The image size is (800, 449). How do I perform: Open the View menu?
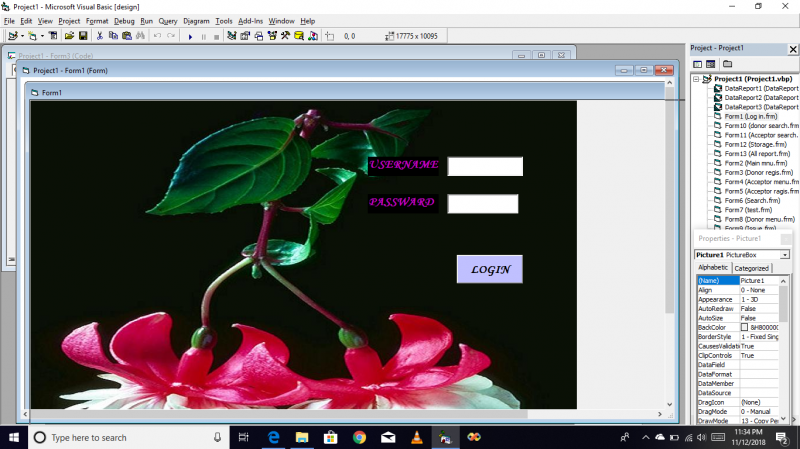point(45,21)
